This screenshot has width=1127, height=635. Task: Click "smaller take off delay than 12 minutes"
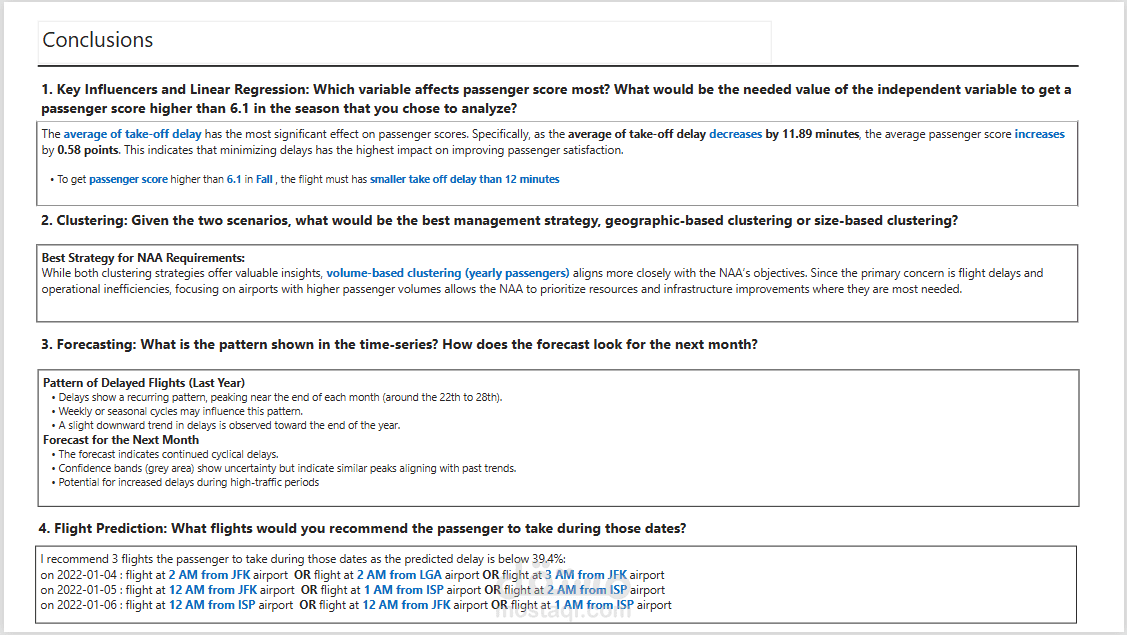465,180
